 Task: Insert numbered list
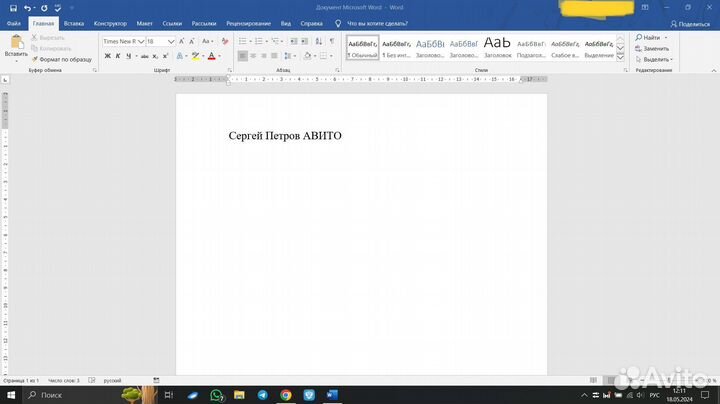259,41
